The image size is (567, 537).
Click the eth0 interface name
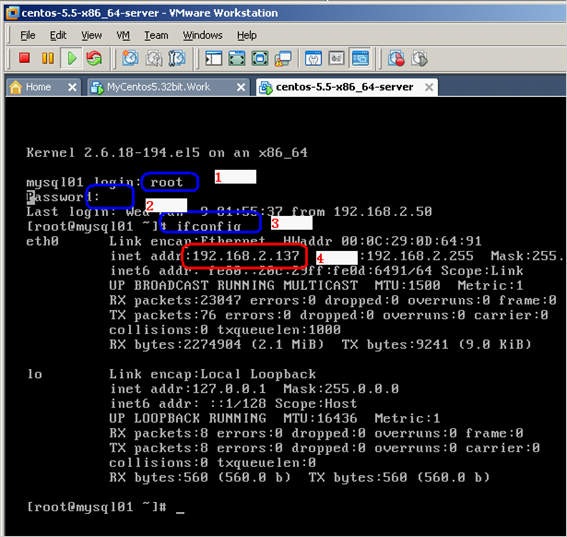(42, 241)
